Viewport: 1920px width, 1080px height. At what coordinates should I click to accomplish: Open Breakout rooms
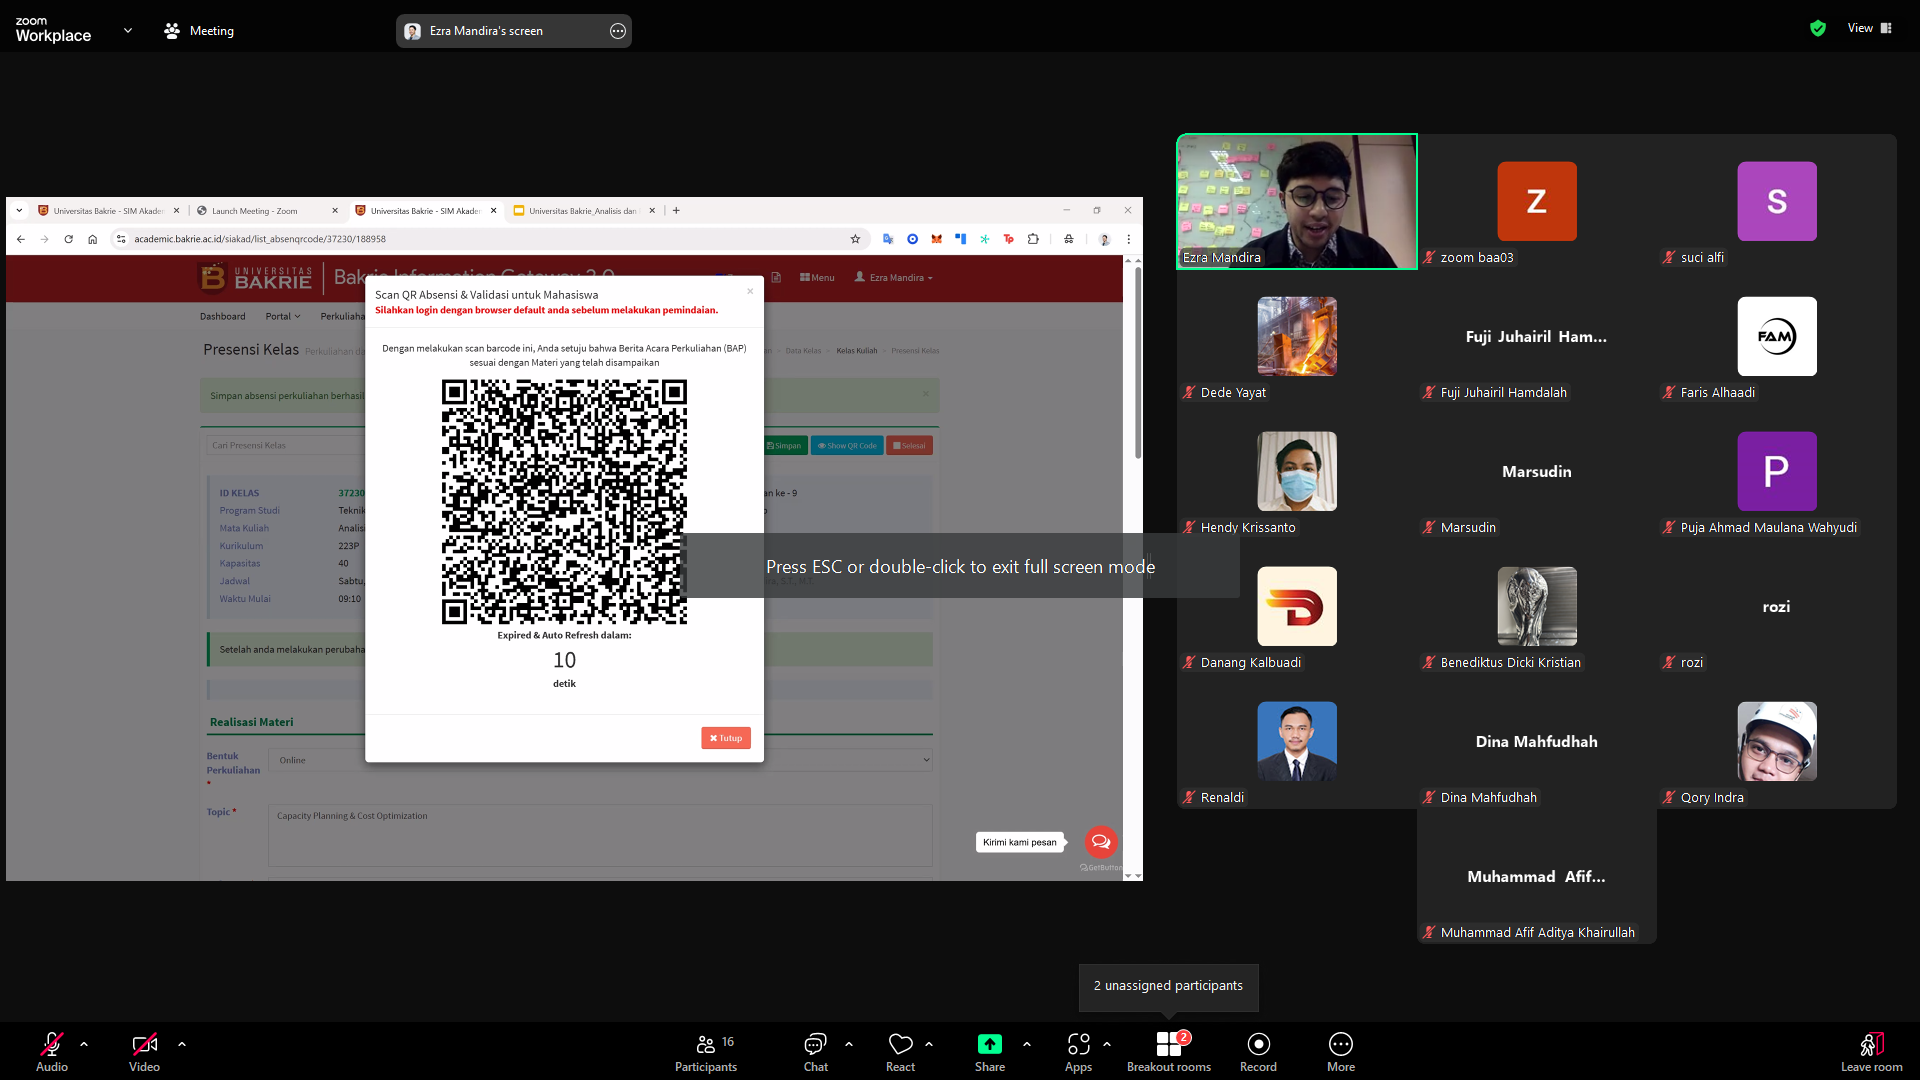[1169, 1051]
